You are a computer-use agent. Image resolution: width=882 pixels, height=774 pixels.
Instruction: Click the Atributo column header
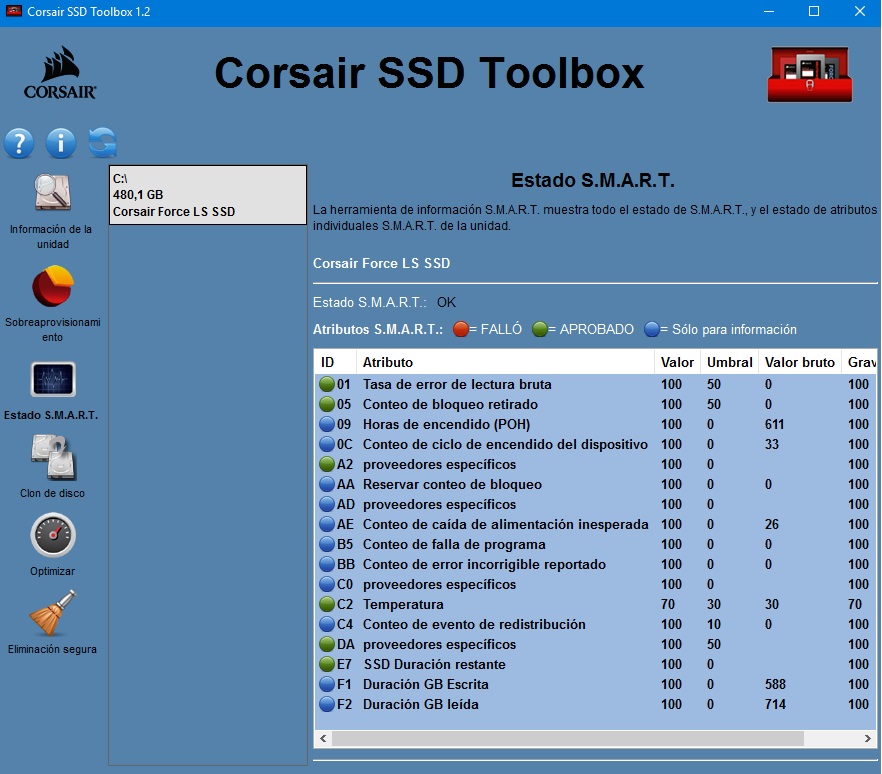pyautogui.click(x=388, y=362)
